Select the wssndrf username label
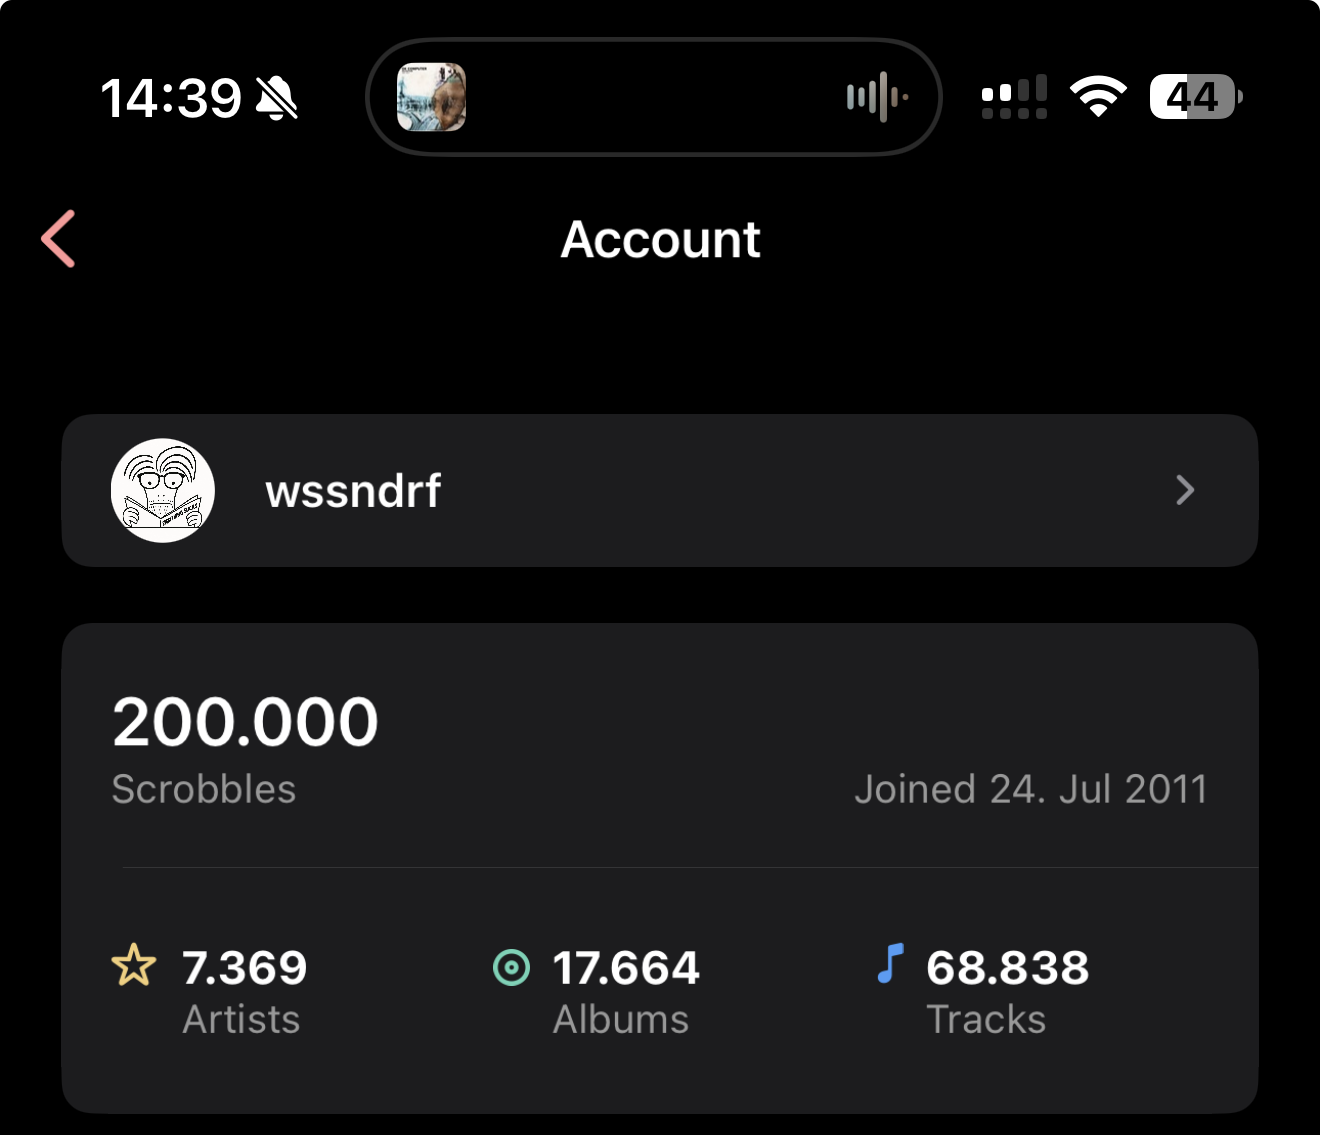1320x1135 pixels. 353,491
